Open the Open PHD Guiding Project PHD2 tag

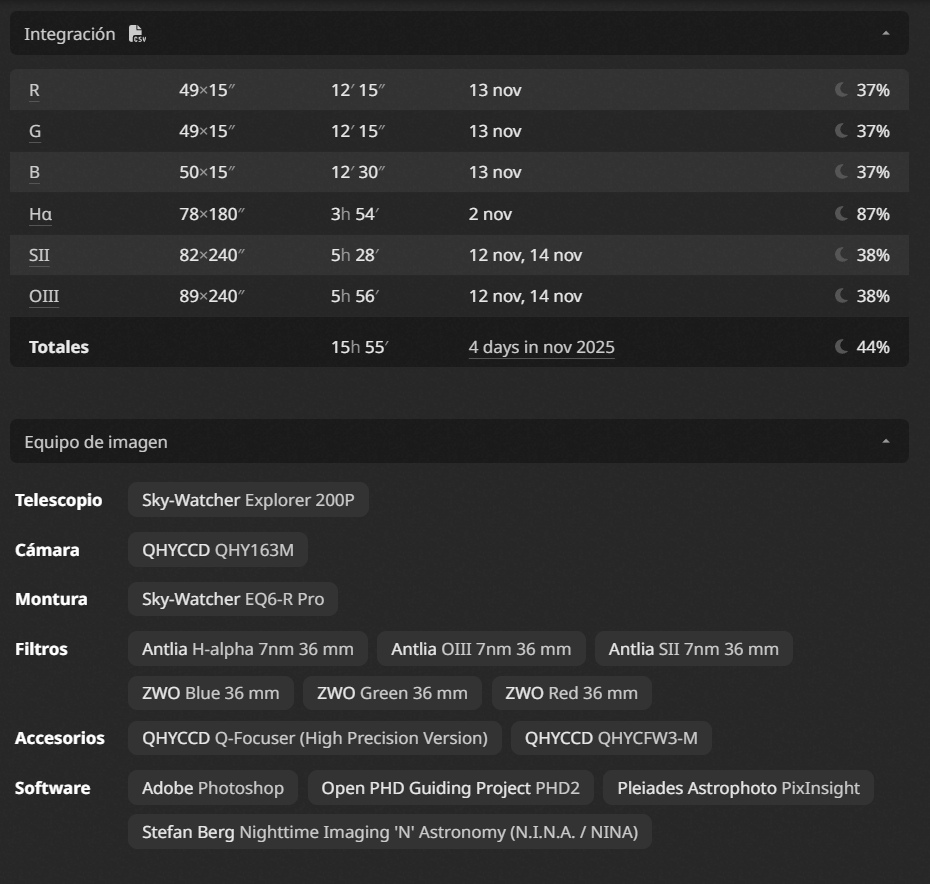[451, 787]
